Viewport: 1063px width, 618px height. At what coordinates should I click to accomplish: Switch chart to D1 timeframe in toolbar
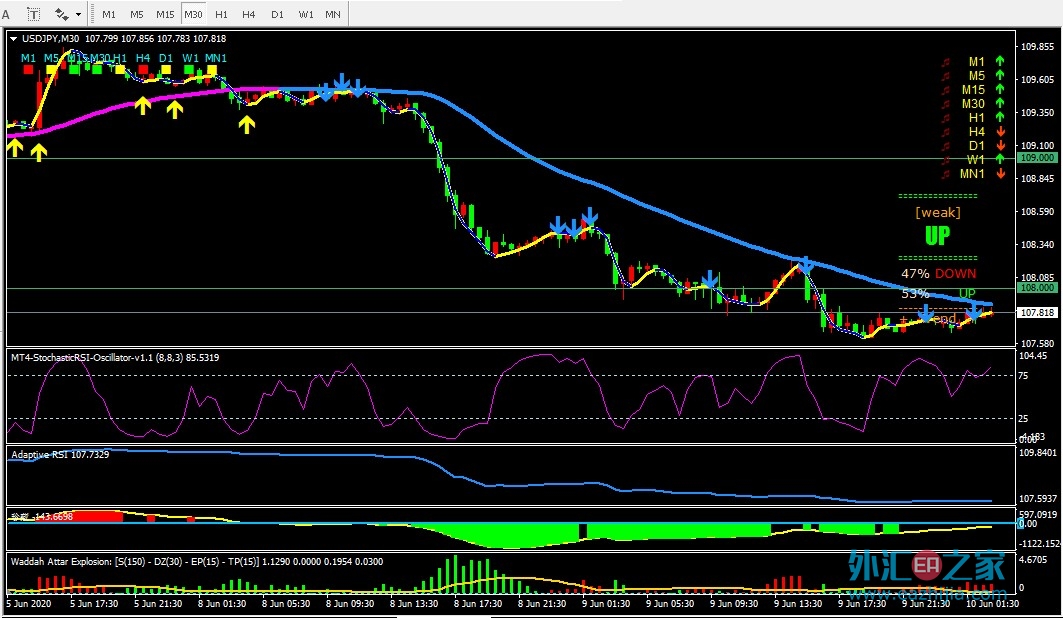tap(277, 14)
